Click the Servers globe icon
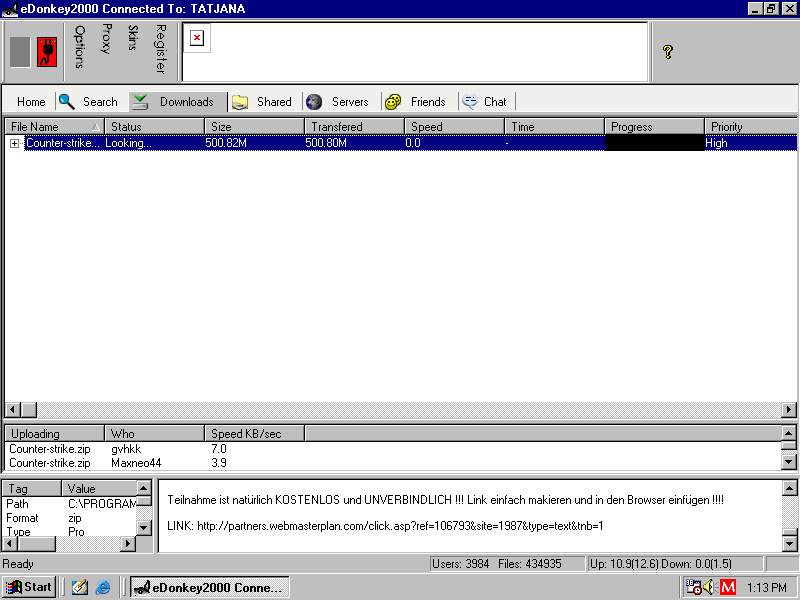Screen dimensions: 800x600 point(314,102)
